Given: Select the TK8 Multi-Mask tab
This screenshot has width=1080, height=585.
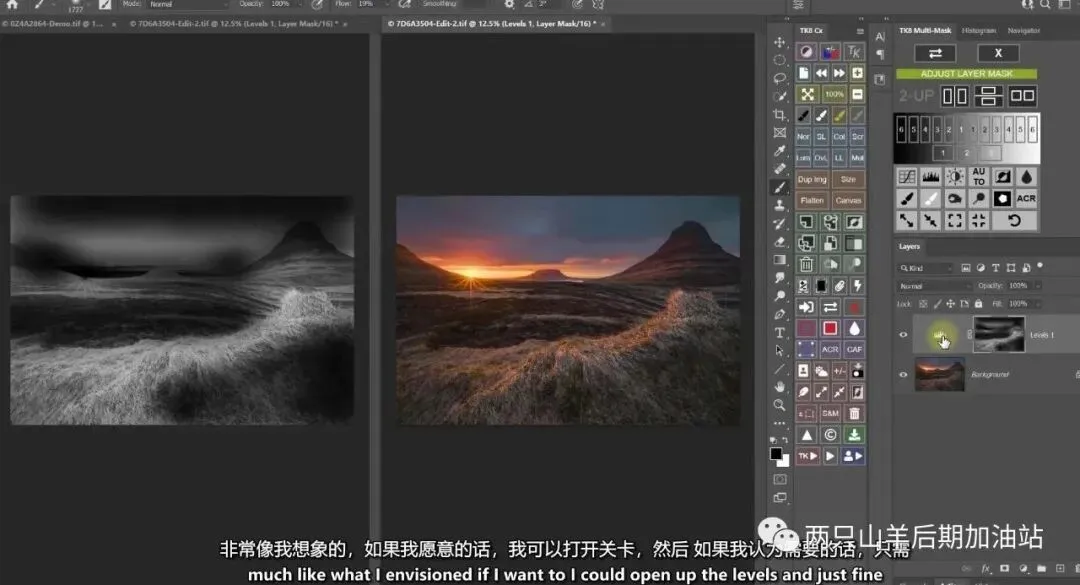Looking at the screenshot, I should pyautogui.click(x=924, y=30).
